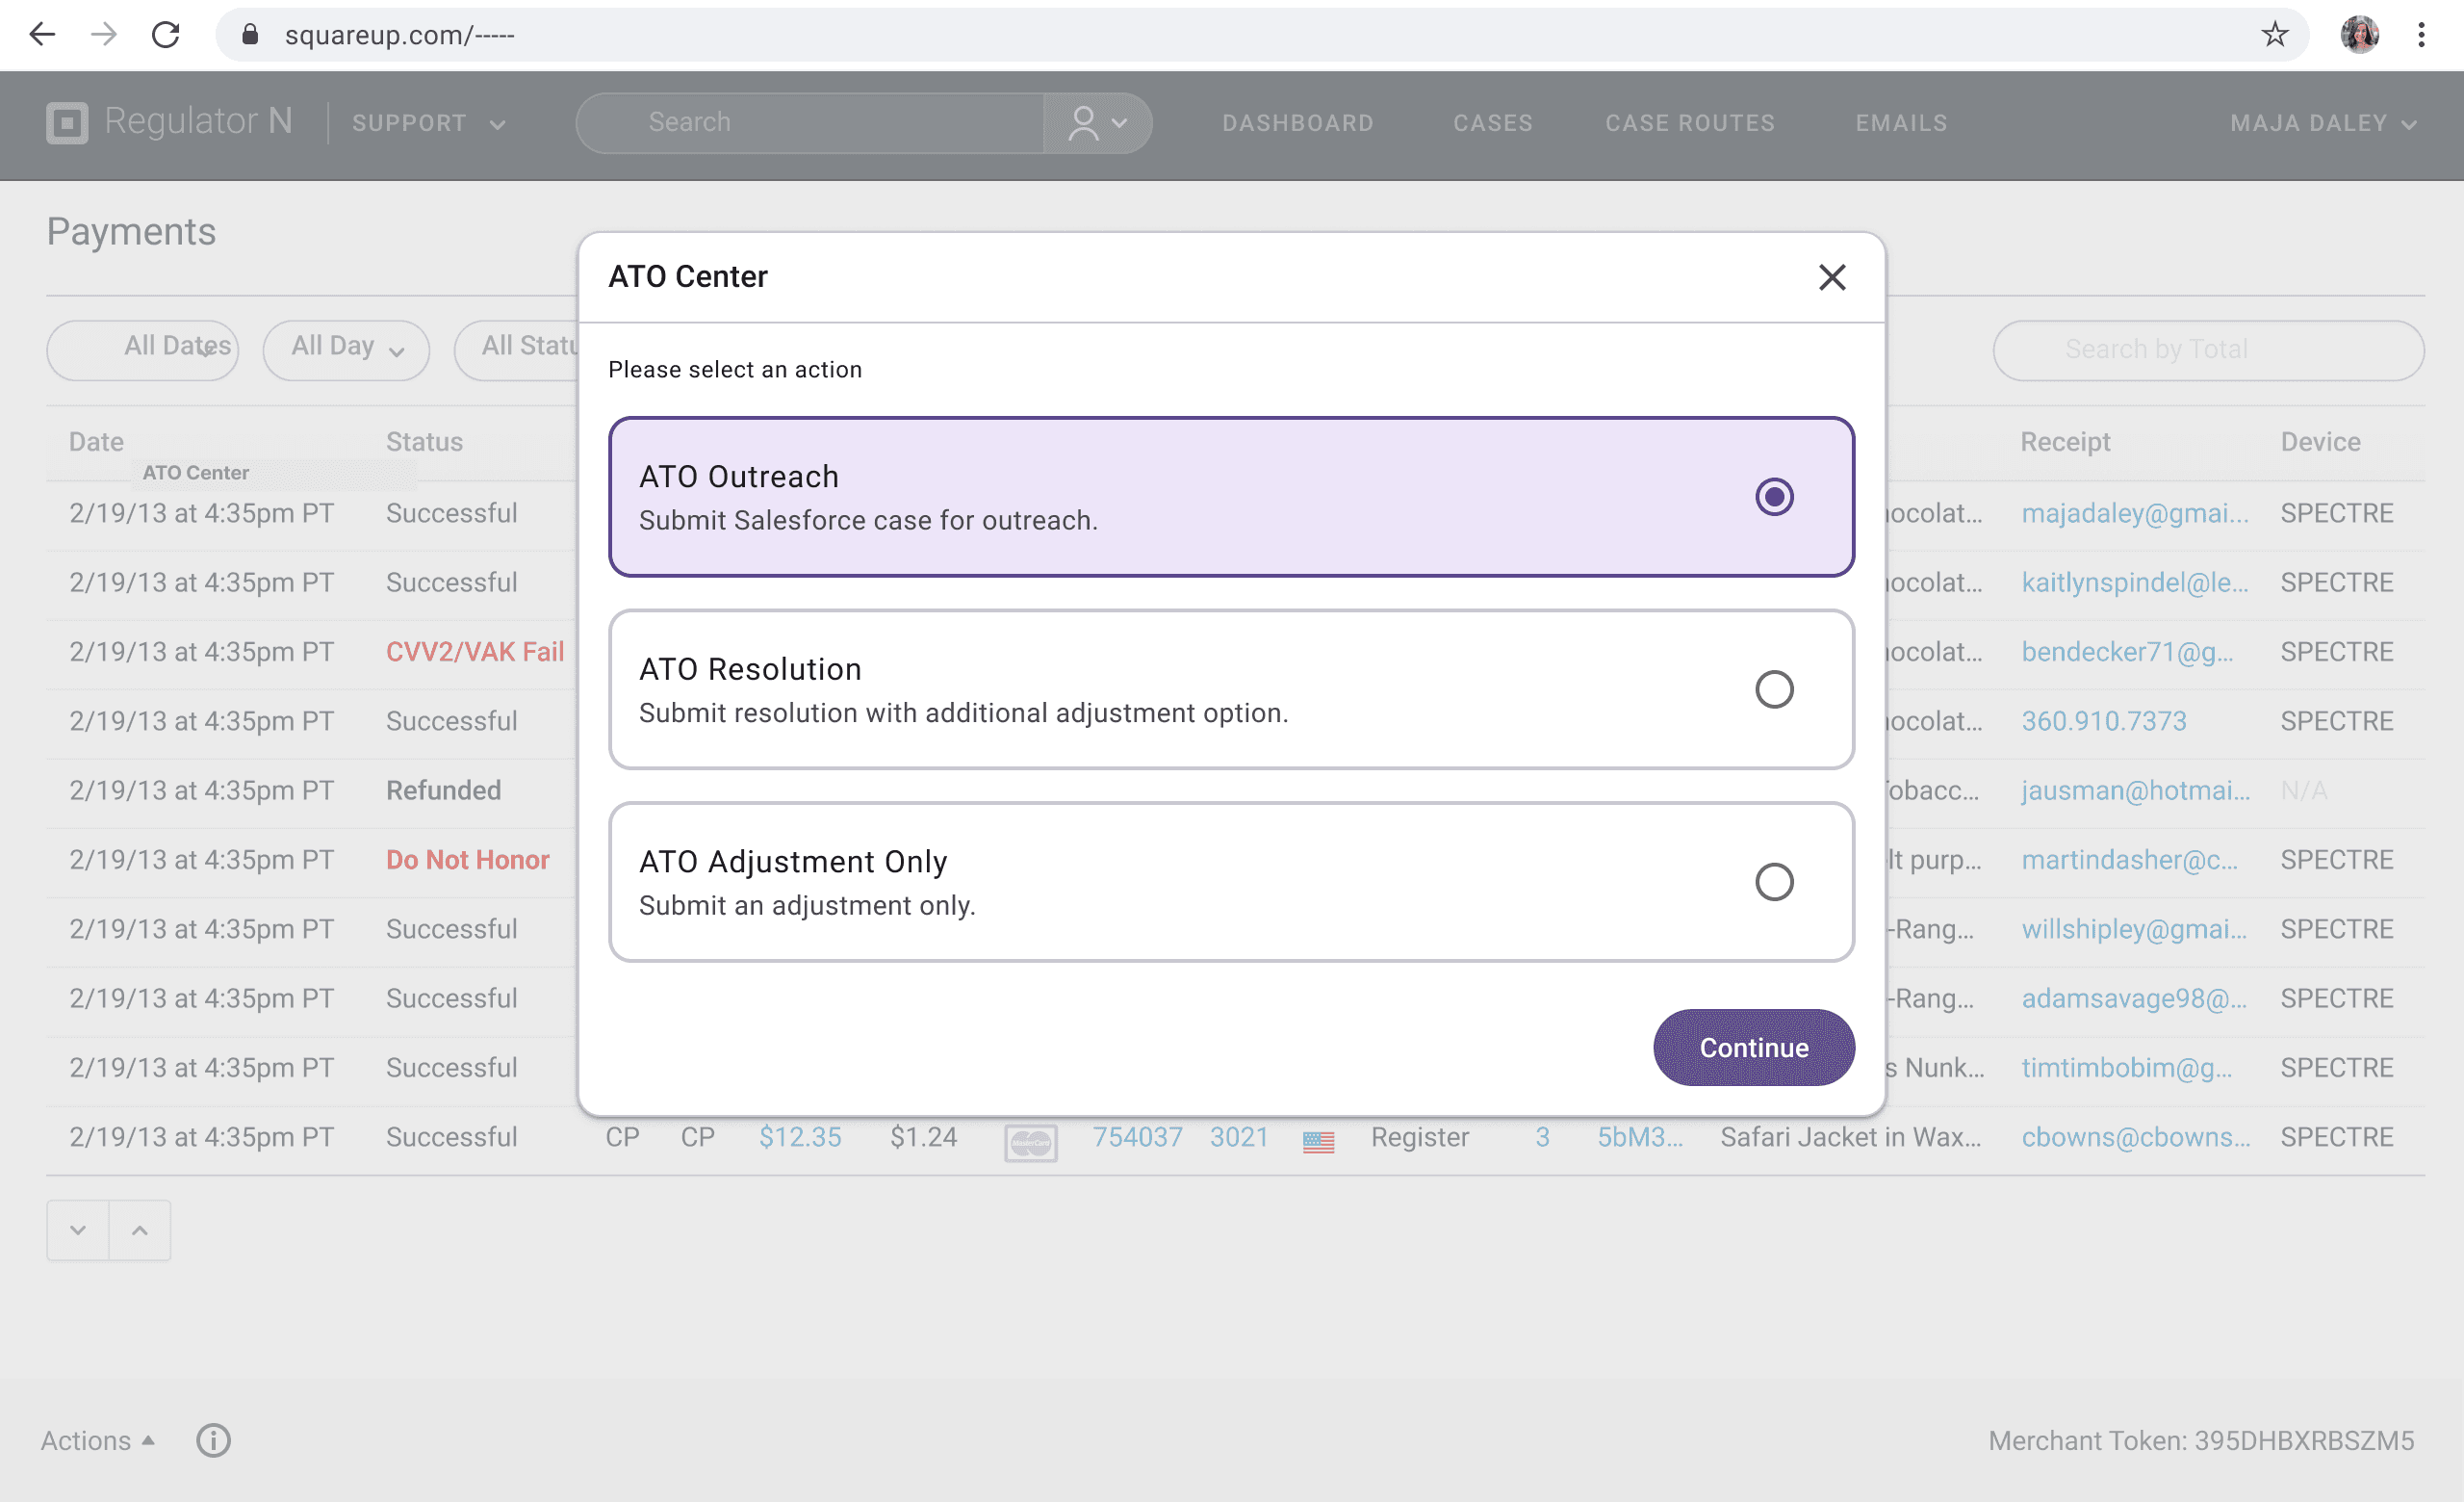Select the ATO Outreach radio button
Image resolution: width=2464 pixels, height=1502 pixels.
pos(1774,497)
